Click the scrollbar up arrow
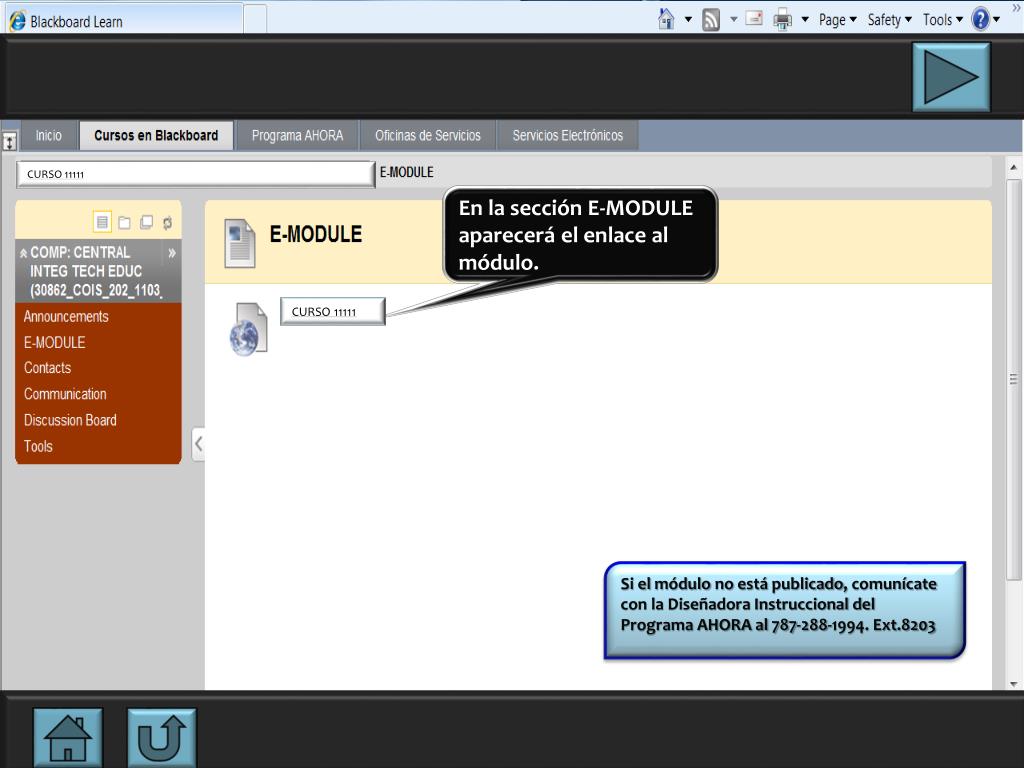Screen dimensions: 1024x768 point(1014,167)
